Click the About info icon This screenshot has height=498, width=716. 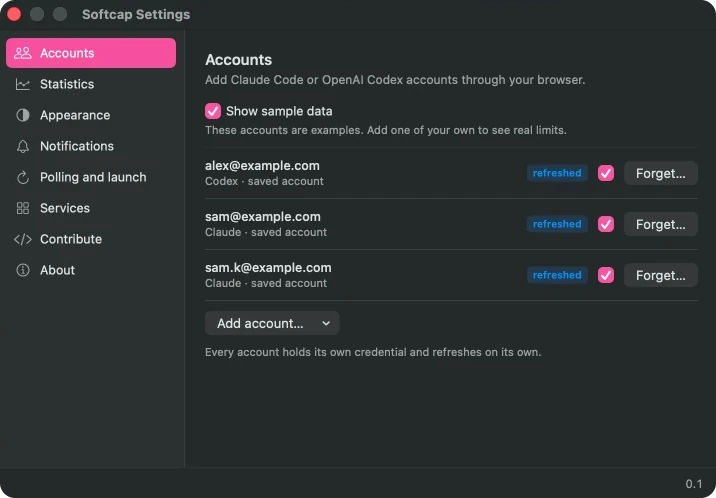tap(23, 270)
